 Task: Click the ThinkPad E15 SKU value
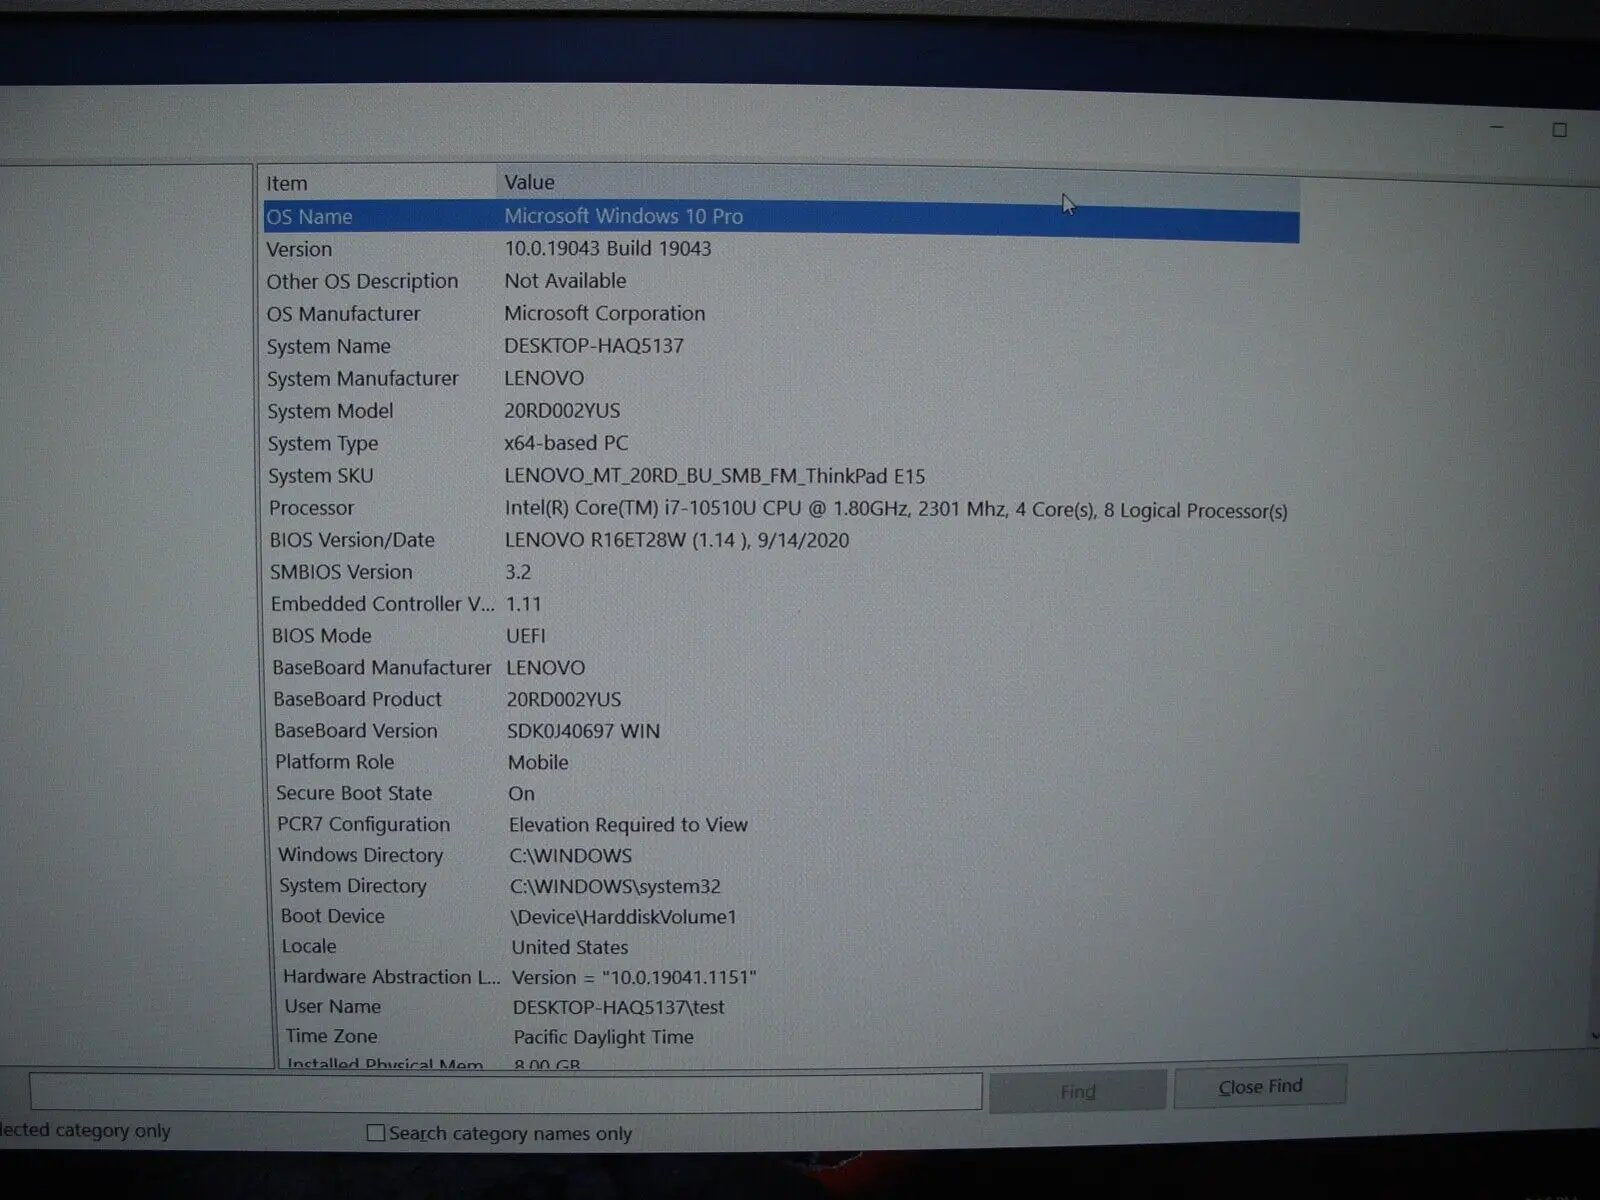[715, 476]
